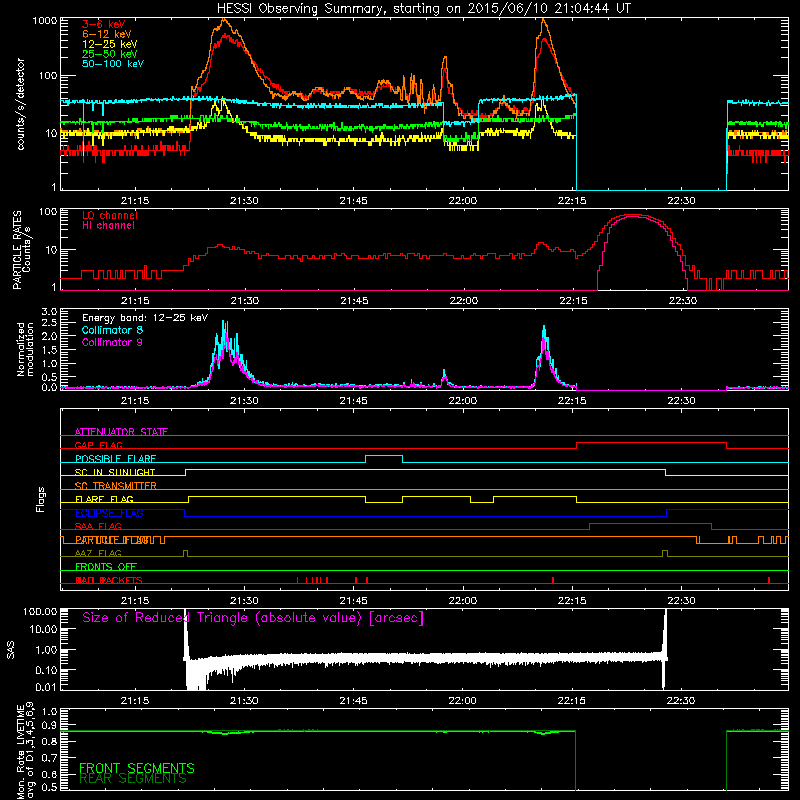
Task: Click the vertical 'Flags' axis label
Action: [41, 499]
